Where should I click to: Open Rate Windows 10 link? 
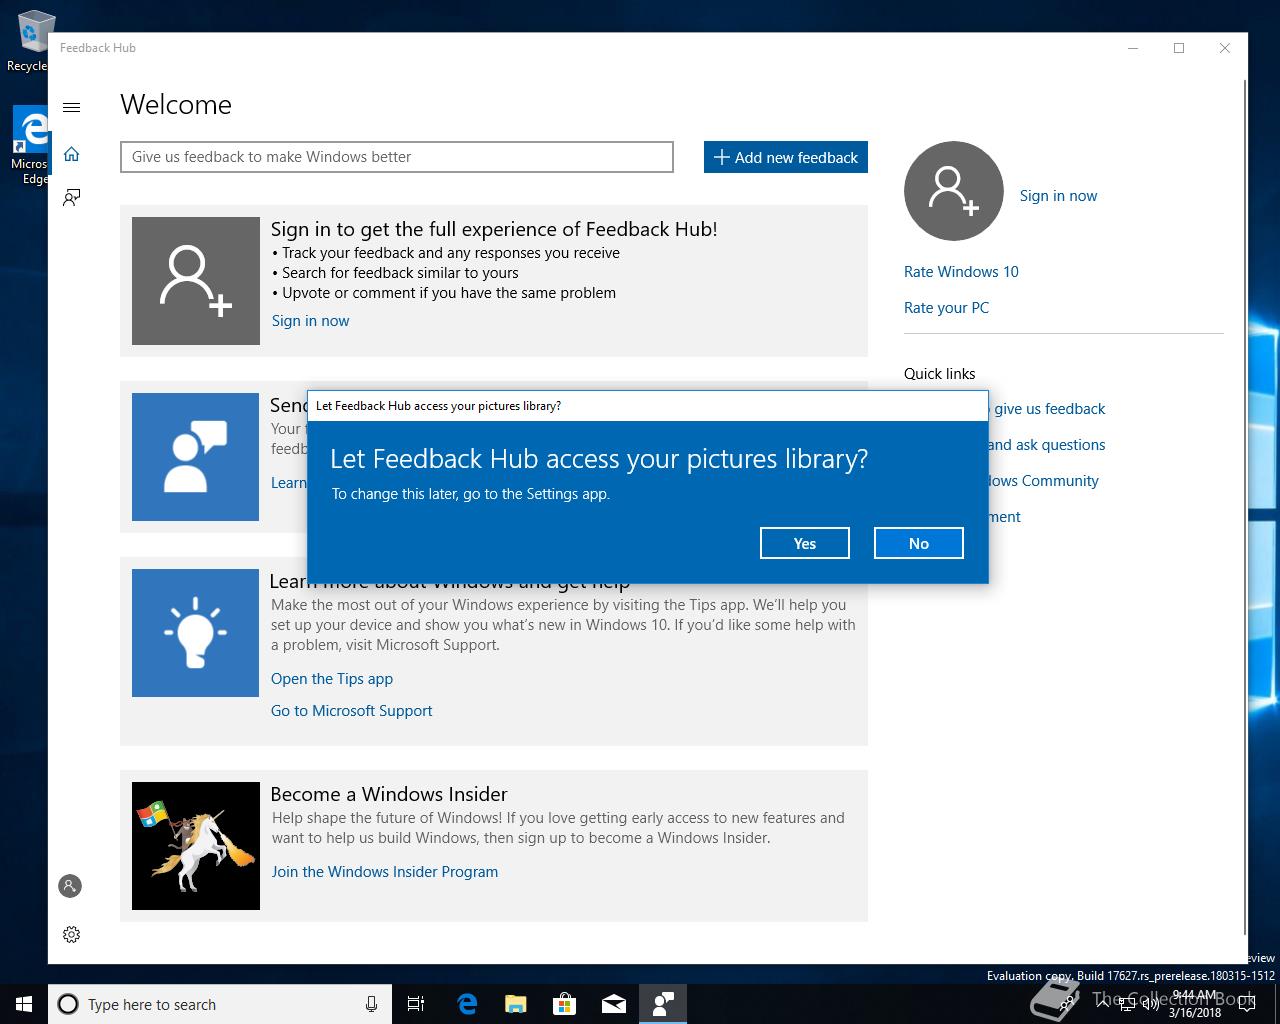coord(961,272)
